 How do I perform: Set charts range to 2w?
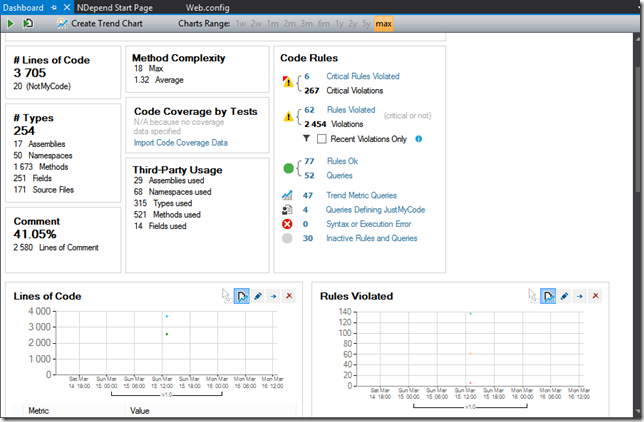(x=256, y=24)
